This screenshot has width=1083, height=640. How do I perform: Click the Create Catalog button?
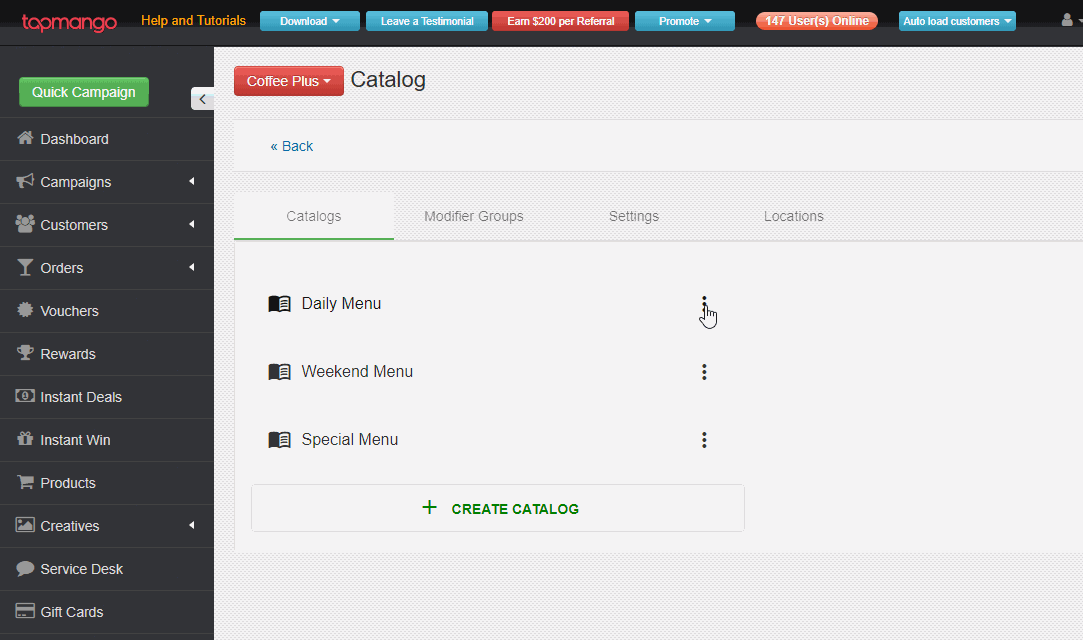pyautogui.click(x=497, y=508)
